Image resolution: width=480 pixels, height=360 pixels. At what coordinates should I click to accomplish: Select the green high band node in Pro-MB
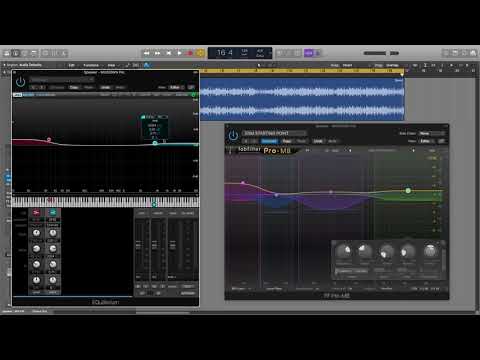point(408,191)
